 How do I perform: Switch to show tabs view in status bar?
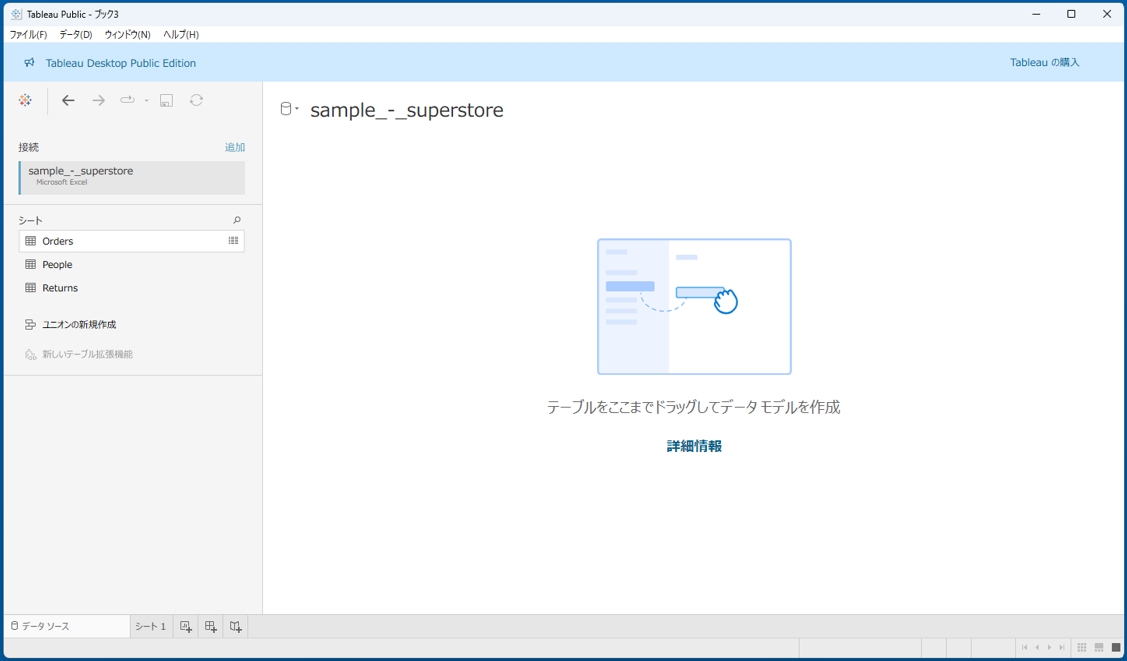[1116, 648]
